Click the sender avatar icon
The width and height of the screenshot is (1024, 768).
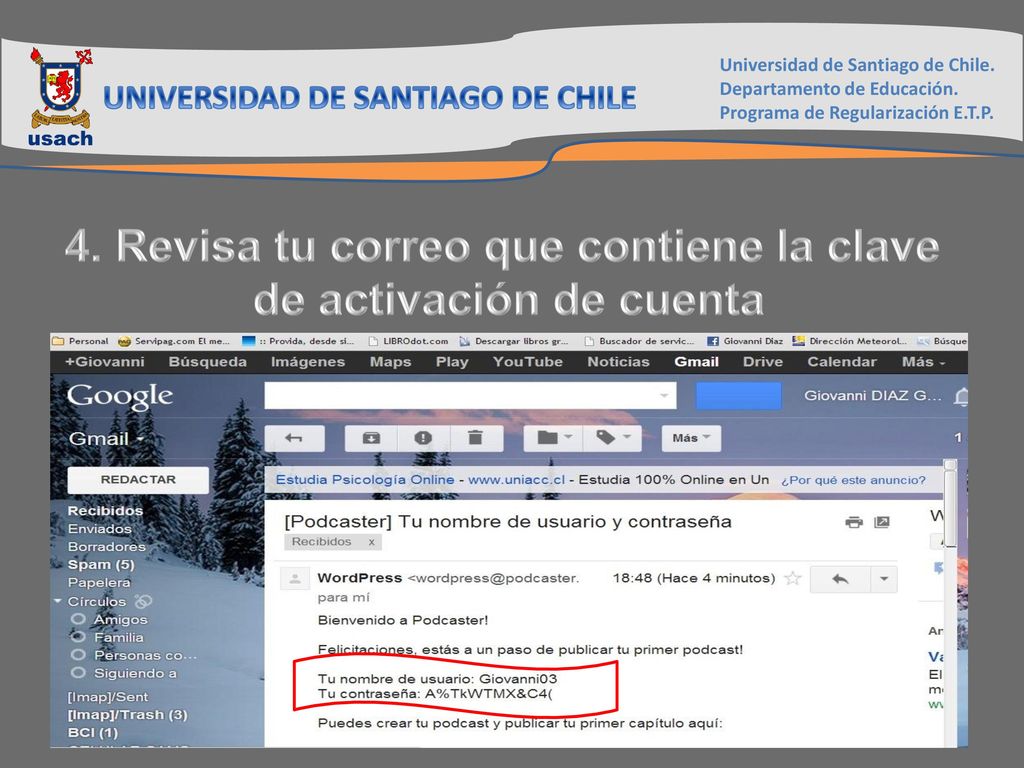295,579
